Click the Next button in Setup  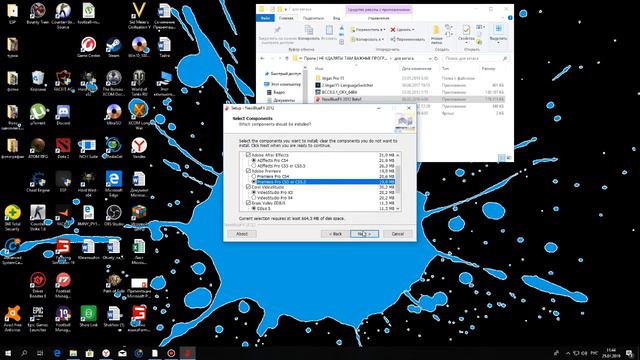click(364, 234)
